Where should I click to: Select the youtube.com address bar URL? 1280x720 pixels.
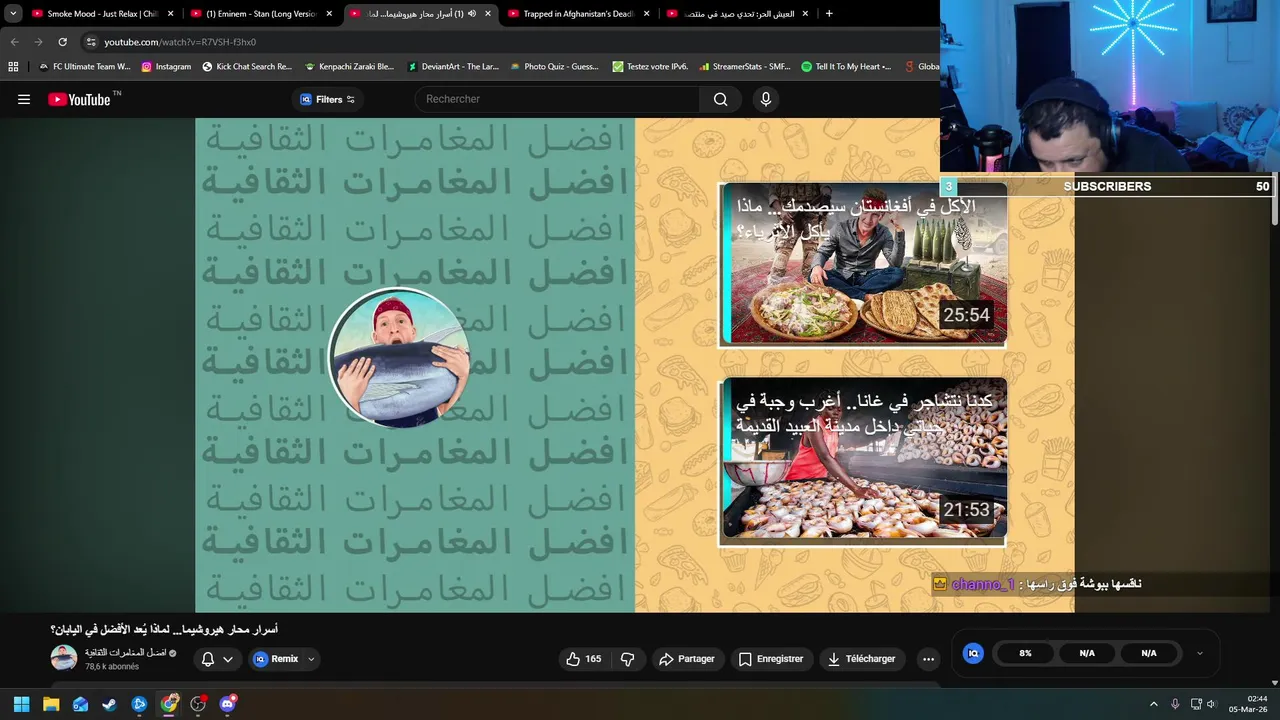click(181, 42)
